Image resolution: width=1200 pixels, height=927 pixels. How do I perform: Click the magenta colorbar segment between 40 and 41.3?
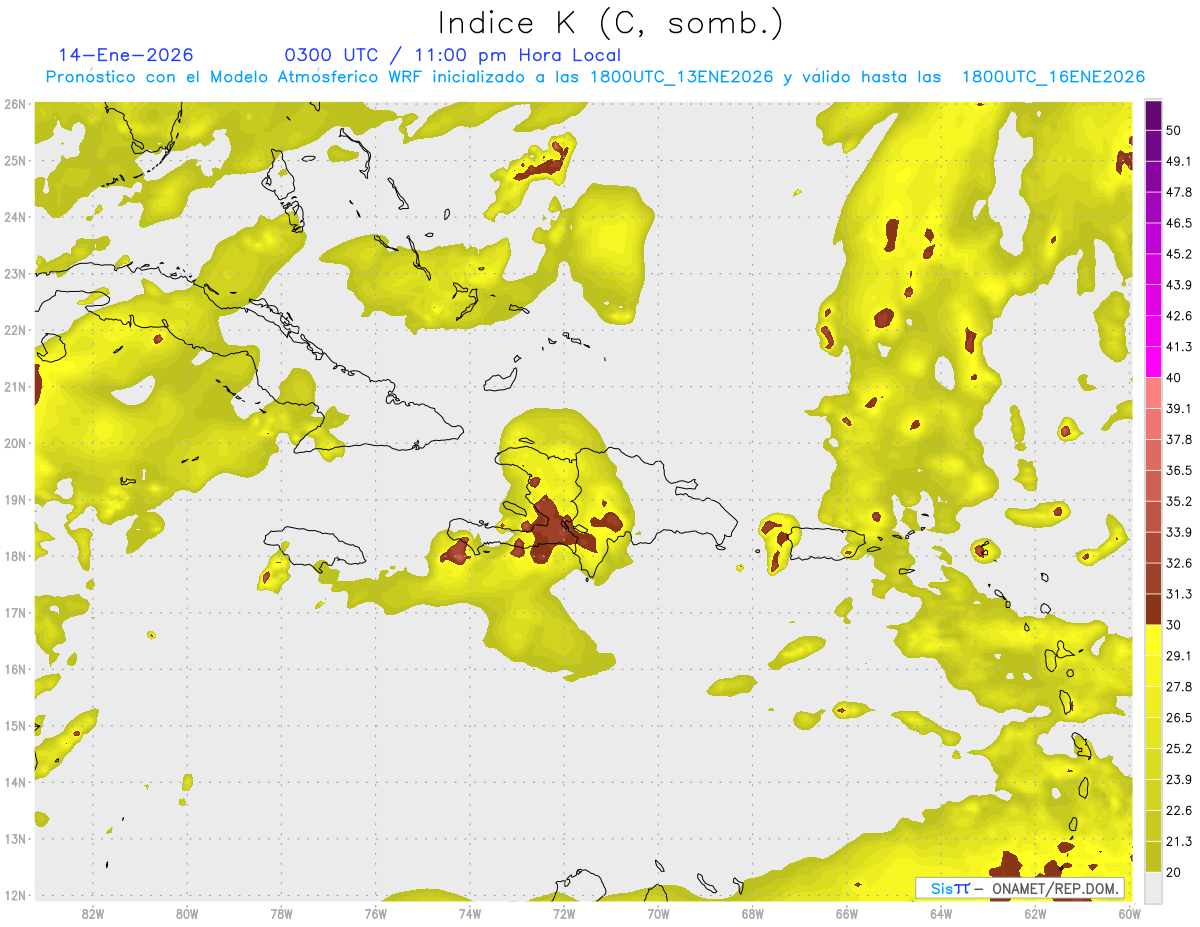point(1153,361)
